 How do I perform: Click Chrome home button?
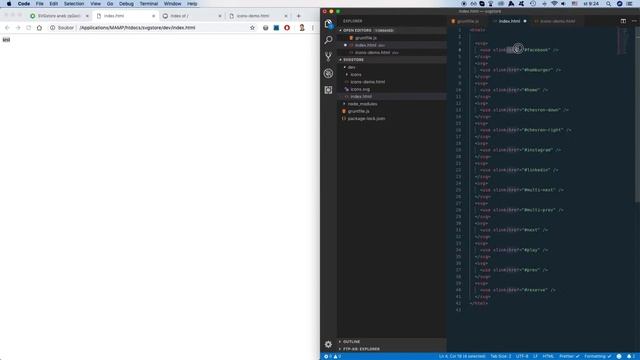(x=39, y=28)
